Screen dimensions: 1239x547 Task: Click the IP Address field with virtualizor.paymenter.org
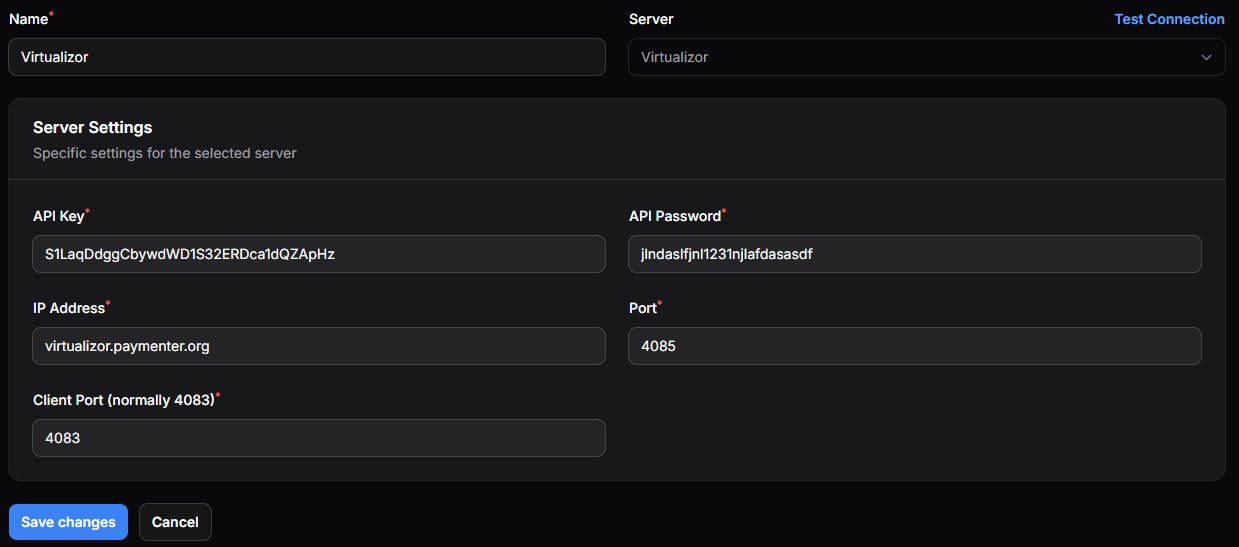(318, 346)
